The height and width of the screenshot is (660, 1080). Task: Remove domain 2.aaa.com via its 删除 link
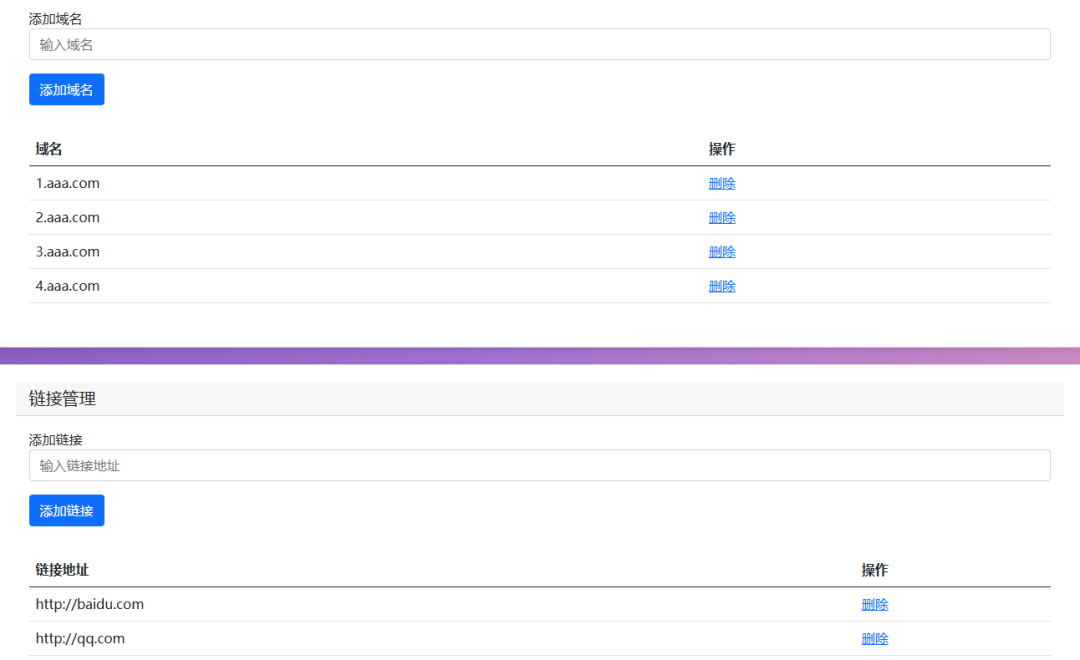point(722,218)
